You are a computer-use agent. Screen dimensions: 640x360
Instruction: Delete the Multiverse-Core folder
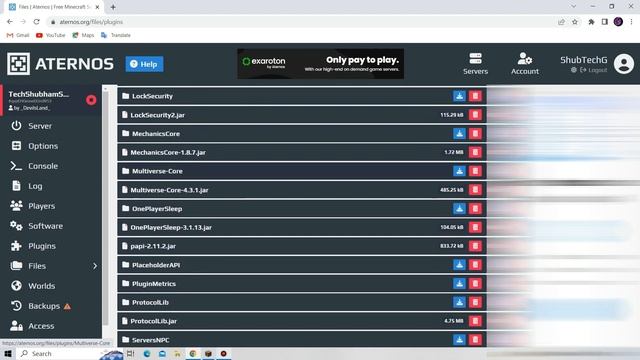(475, 171)
